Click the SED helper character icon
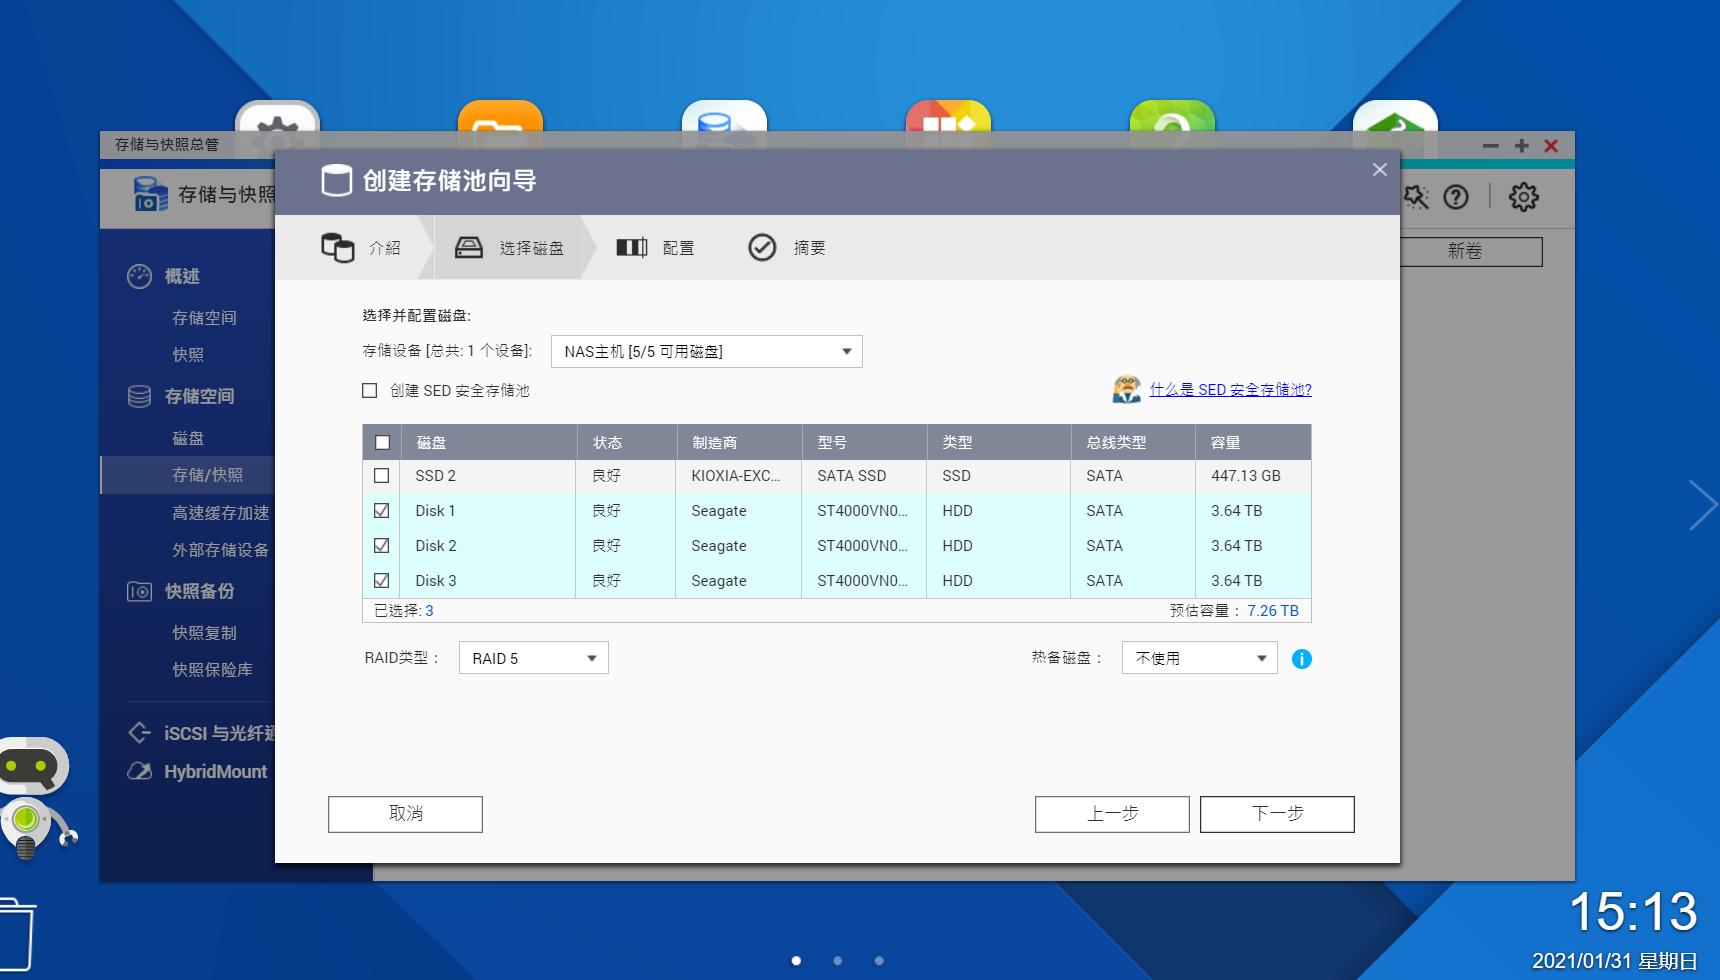This screenshot has width=1720, height=980. [x=1127, y=389]
